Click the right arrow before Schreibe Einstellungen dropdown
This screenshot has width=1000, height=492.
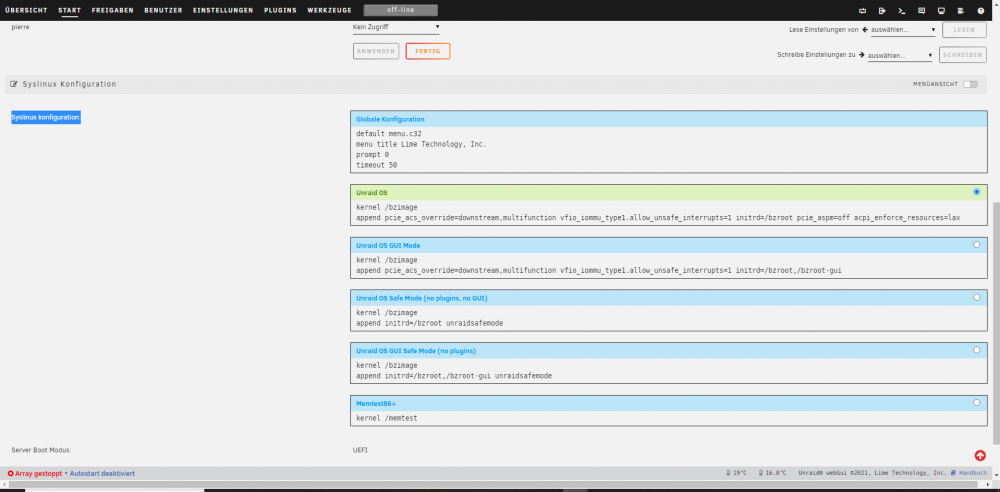point(862,55)
